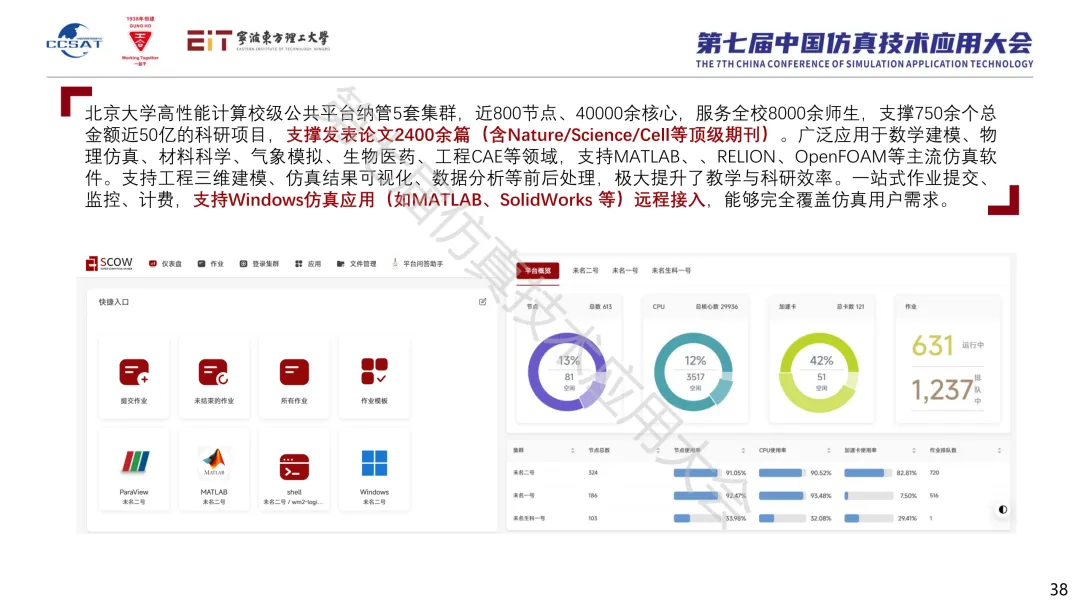Image resolution: width=1080 pixels, height=608 pixels.
Task: Click the 93.48% CPU usage bar
Action: 781,496
